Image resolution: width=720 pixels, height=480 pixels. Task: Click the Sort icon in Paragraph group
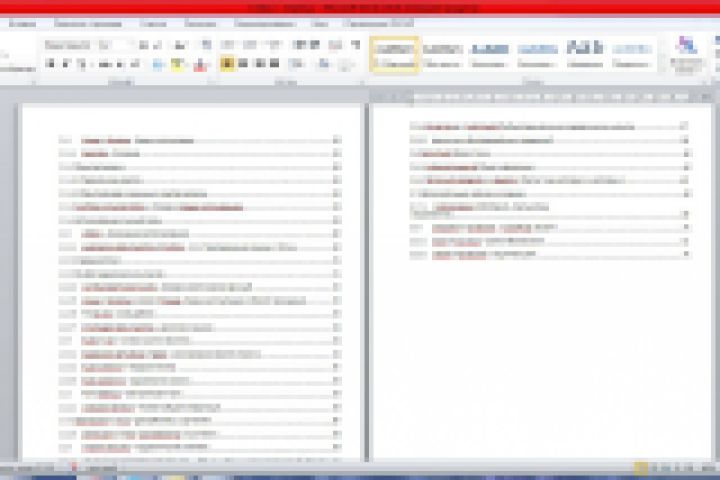pos(335,45)
